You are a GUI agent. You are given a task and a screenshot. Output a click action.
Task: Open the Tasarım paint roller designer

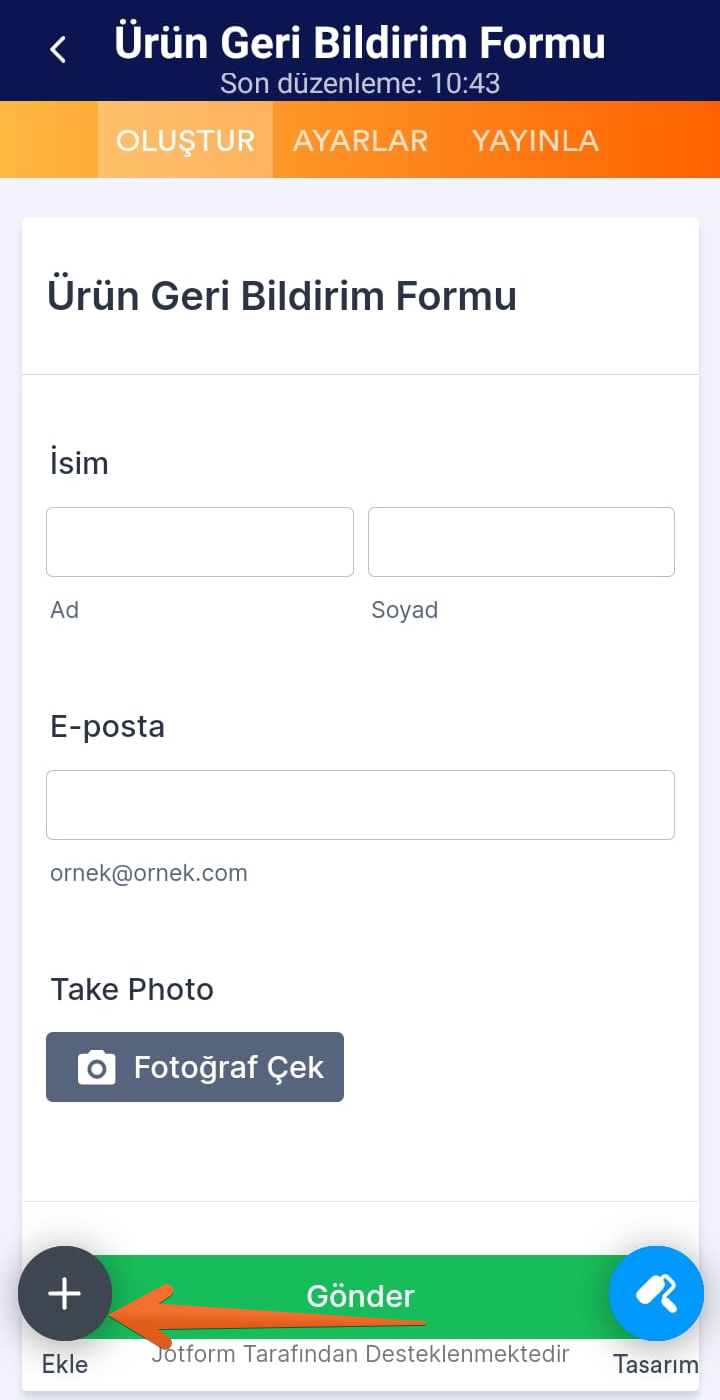[x=656, y=1293]
